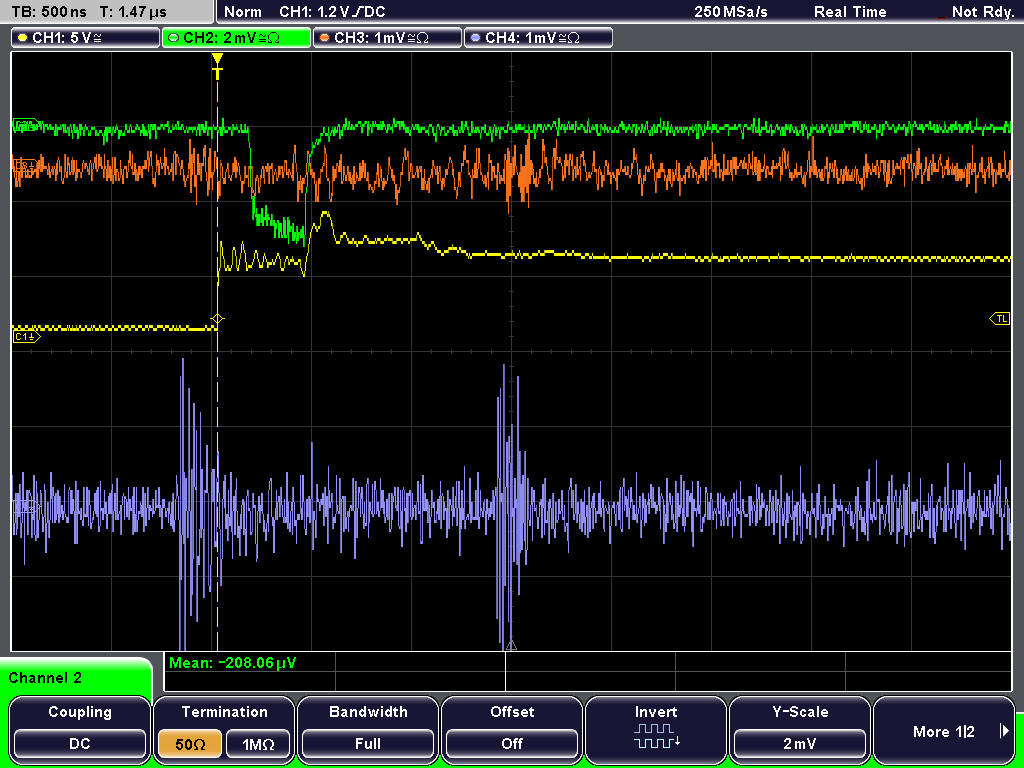Click the yellow dot in CH1 tab
Screen dimensions: 1024x768
[23, 38]
